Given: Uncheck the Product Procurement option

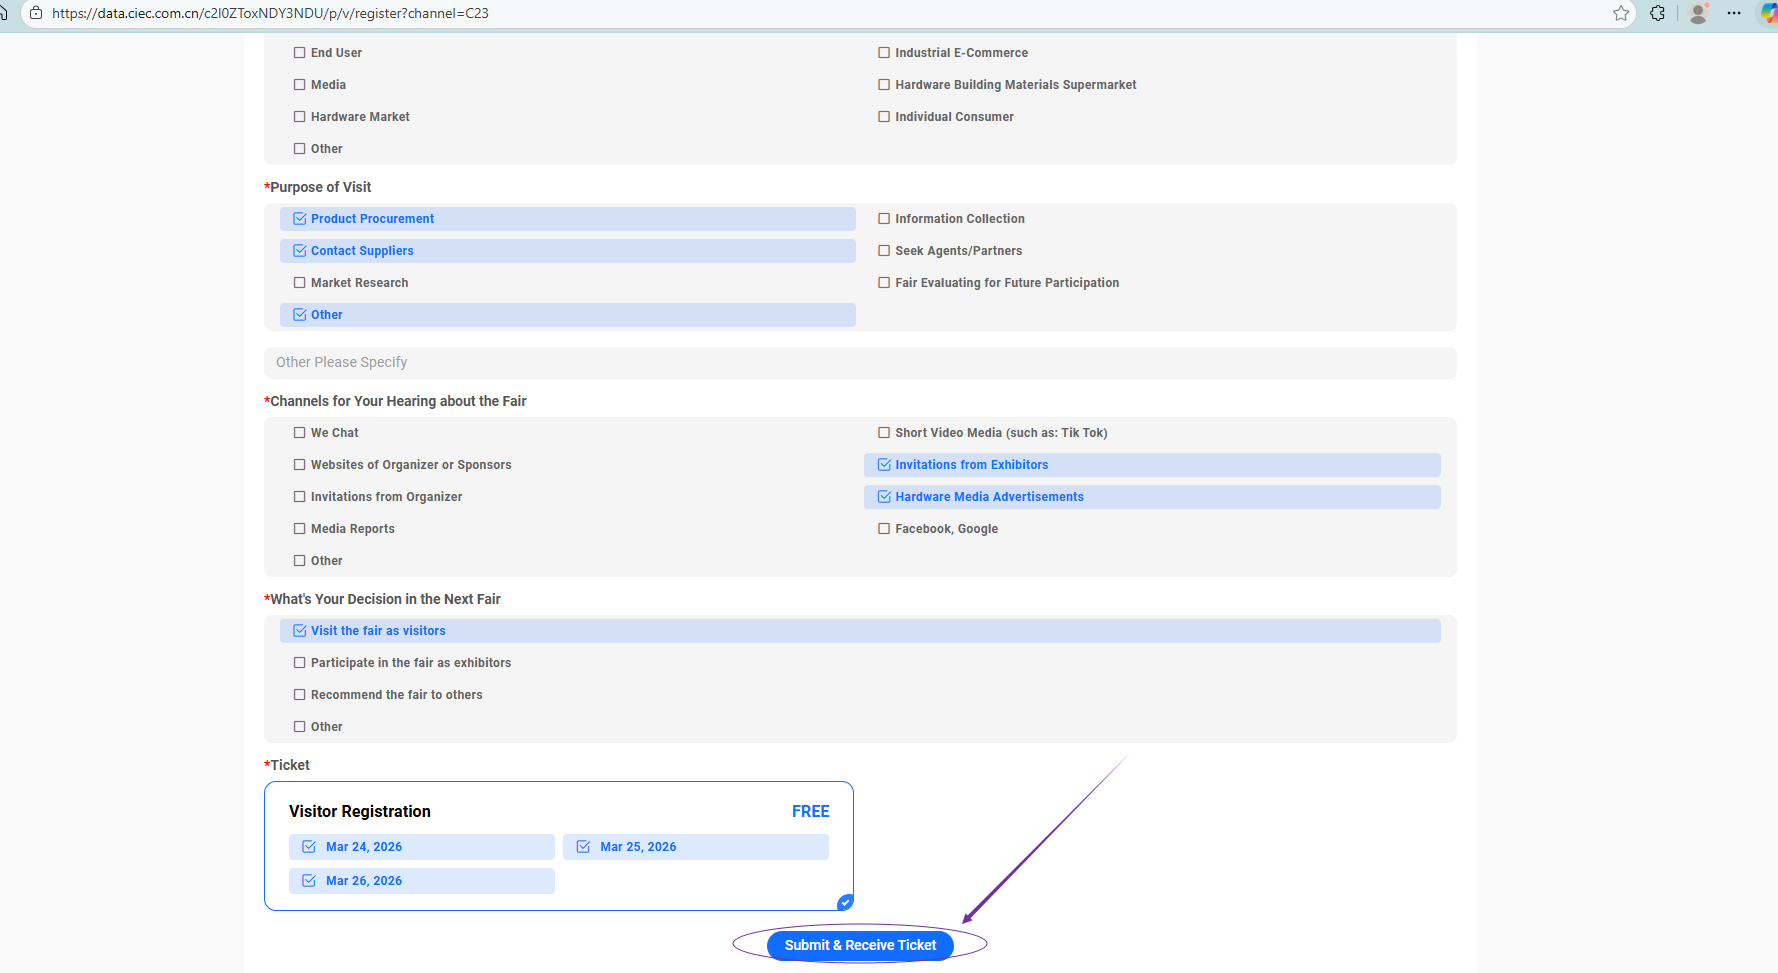Looking at the screenshot, I should [x=300, y=219].
